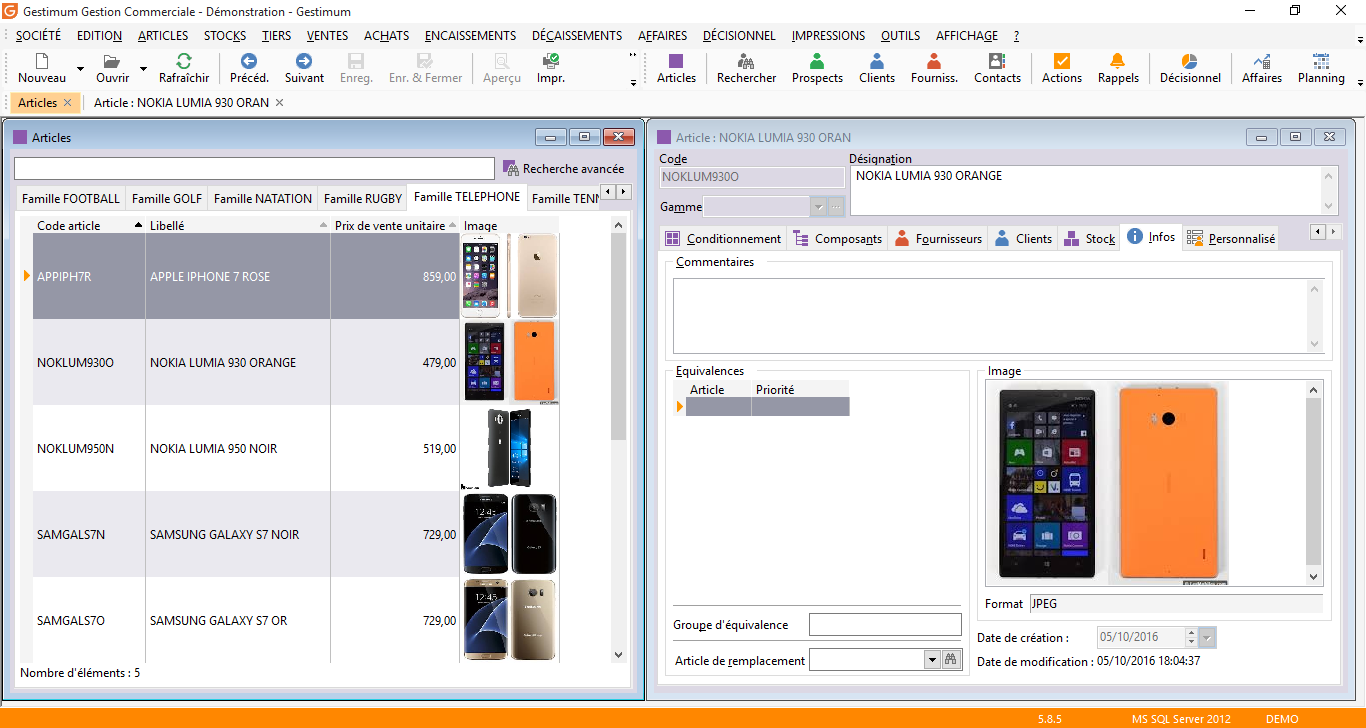Select the Famille RUGBY tab

pos(362,198)
